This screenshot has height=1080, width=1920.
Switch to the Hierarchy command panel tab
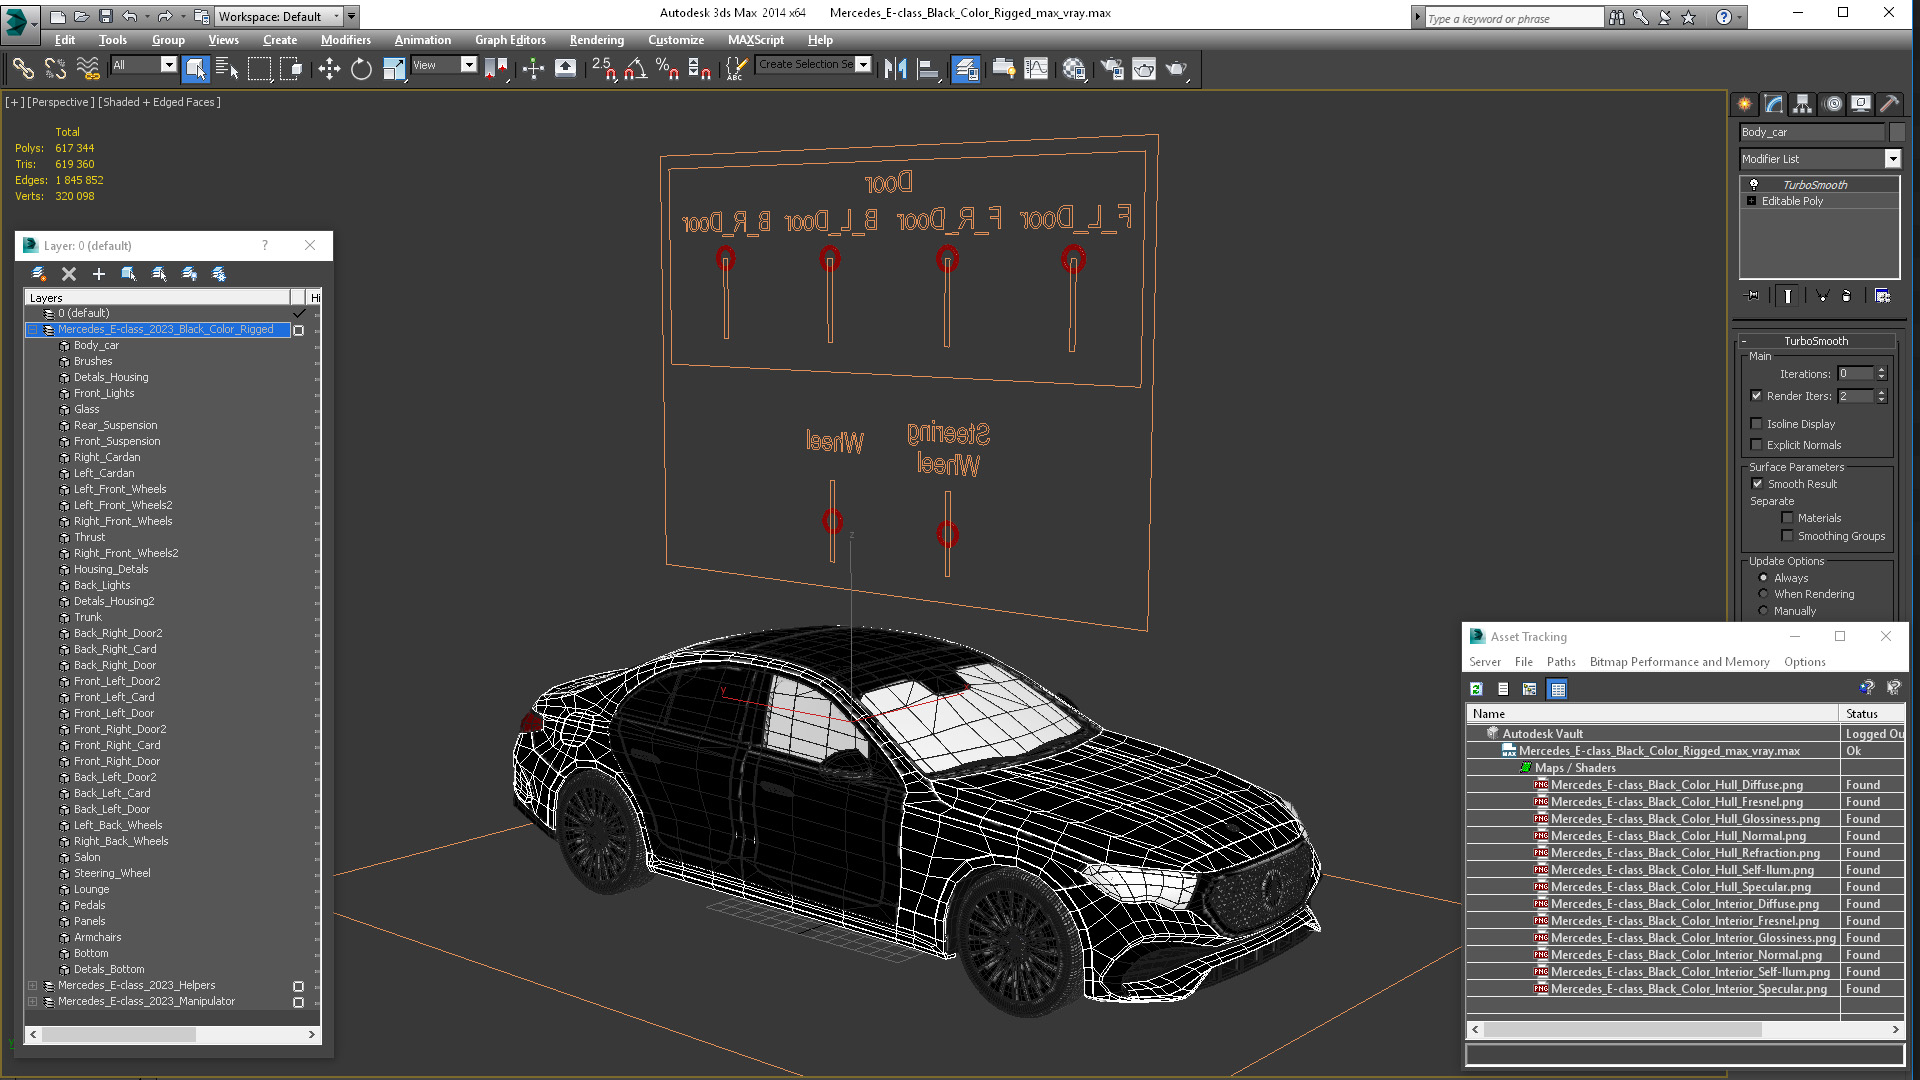click(1802, 104)
